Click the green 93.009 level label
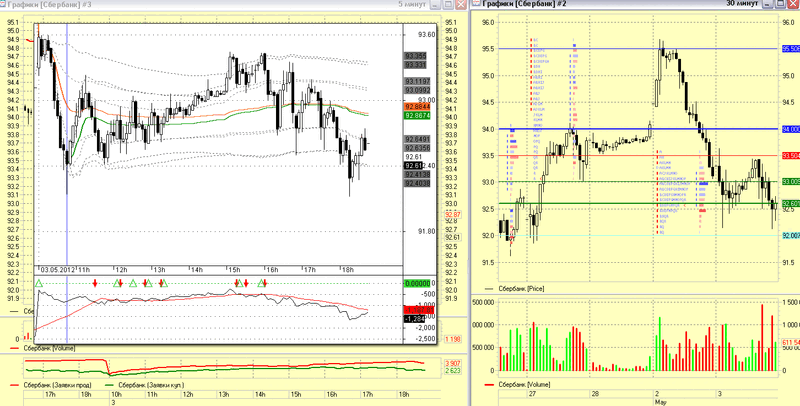The width and height of the screenshot is (800, 406). tap(791, 182)
